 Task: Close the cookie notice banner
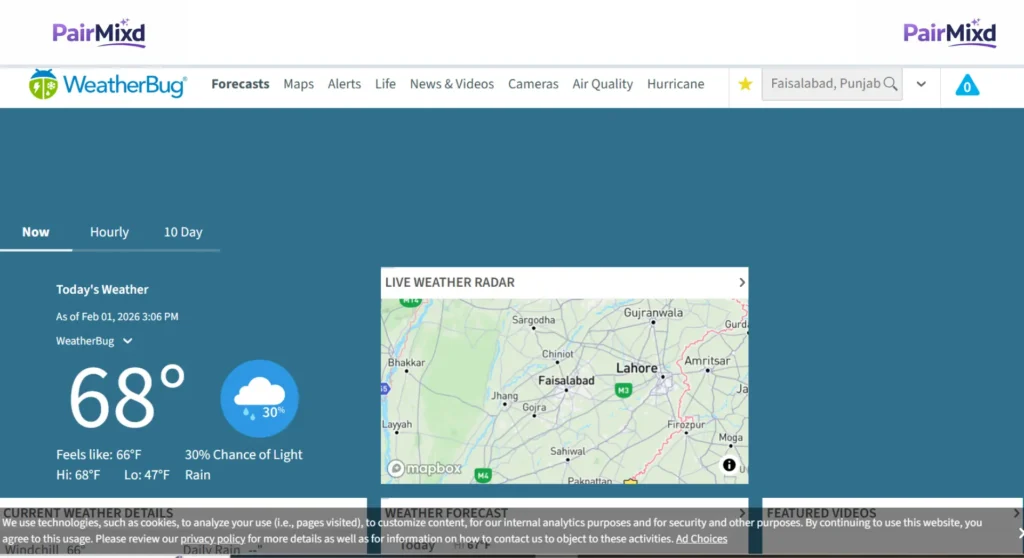click(1019, 533)
